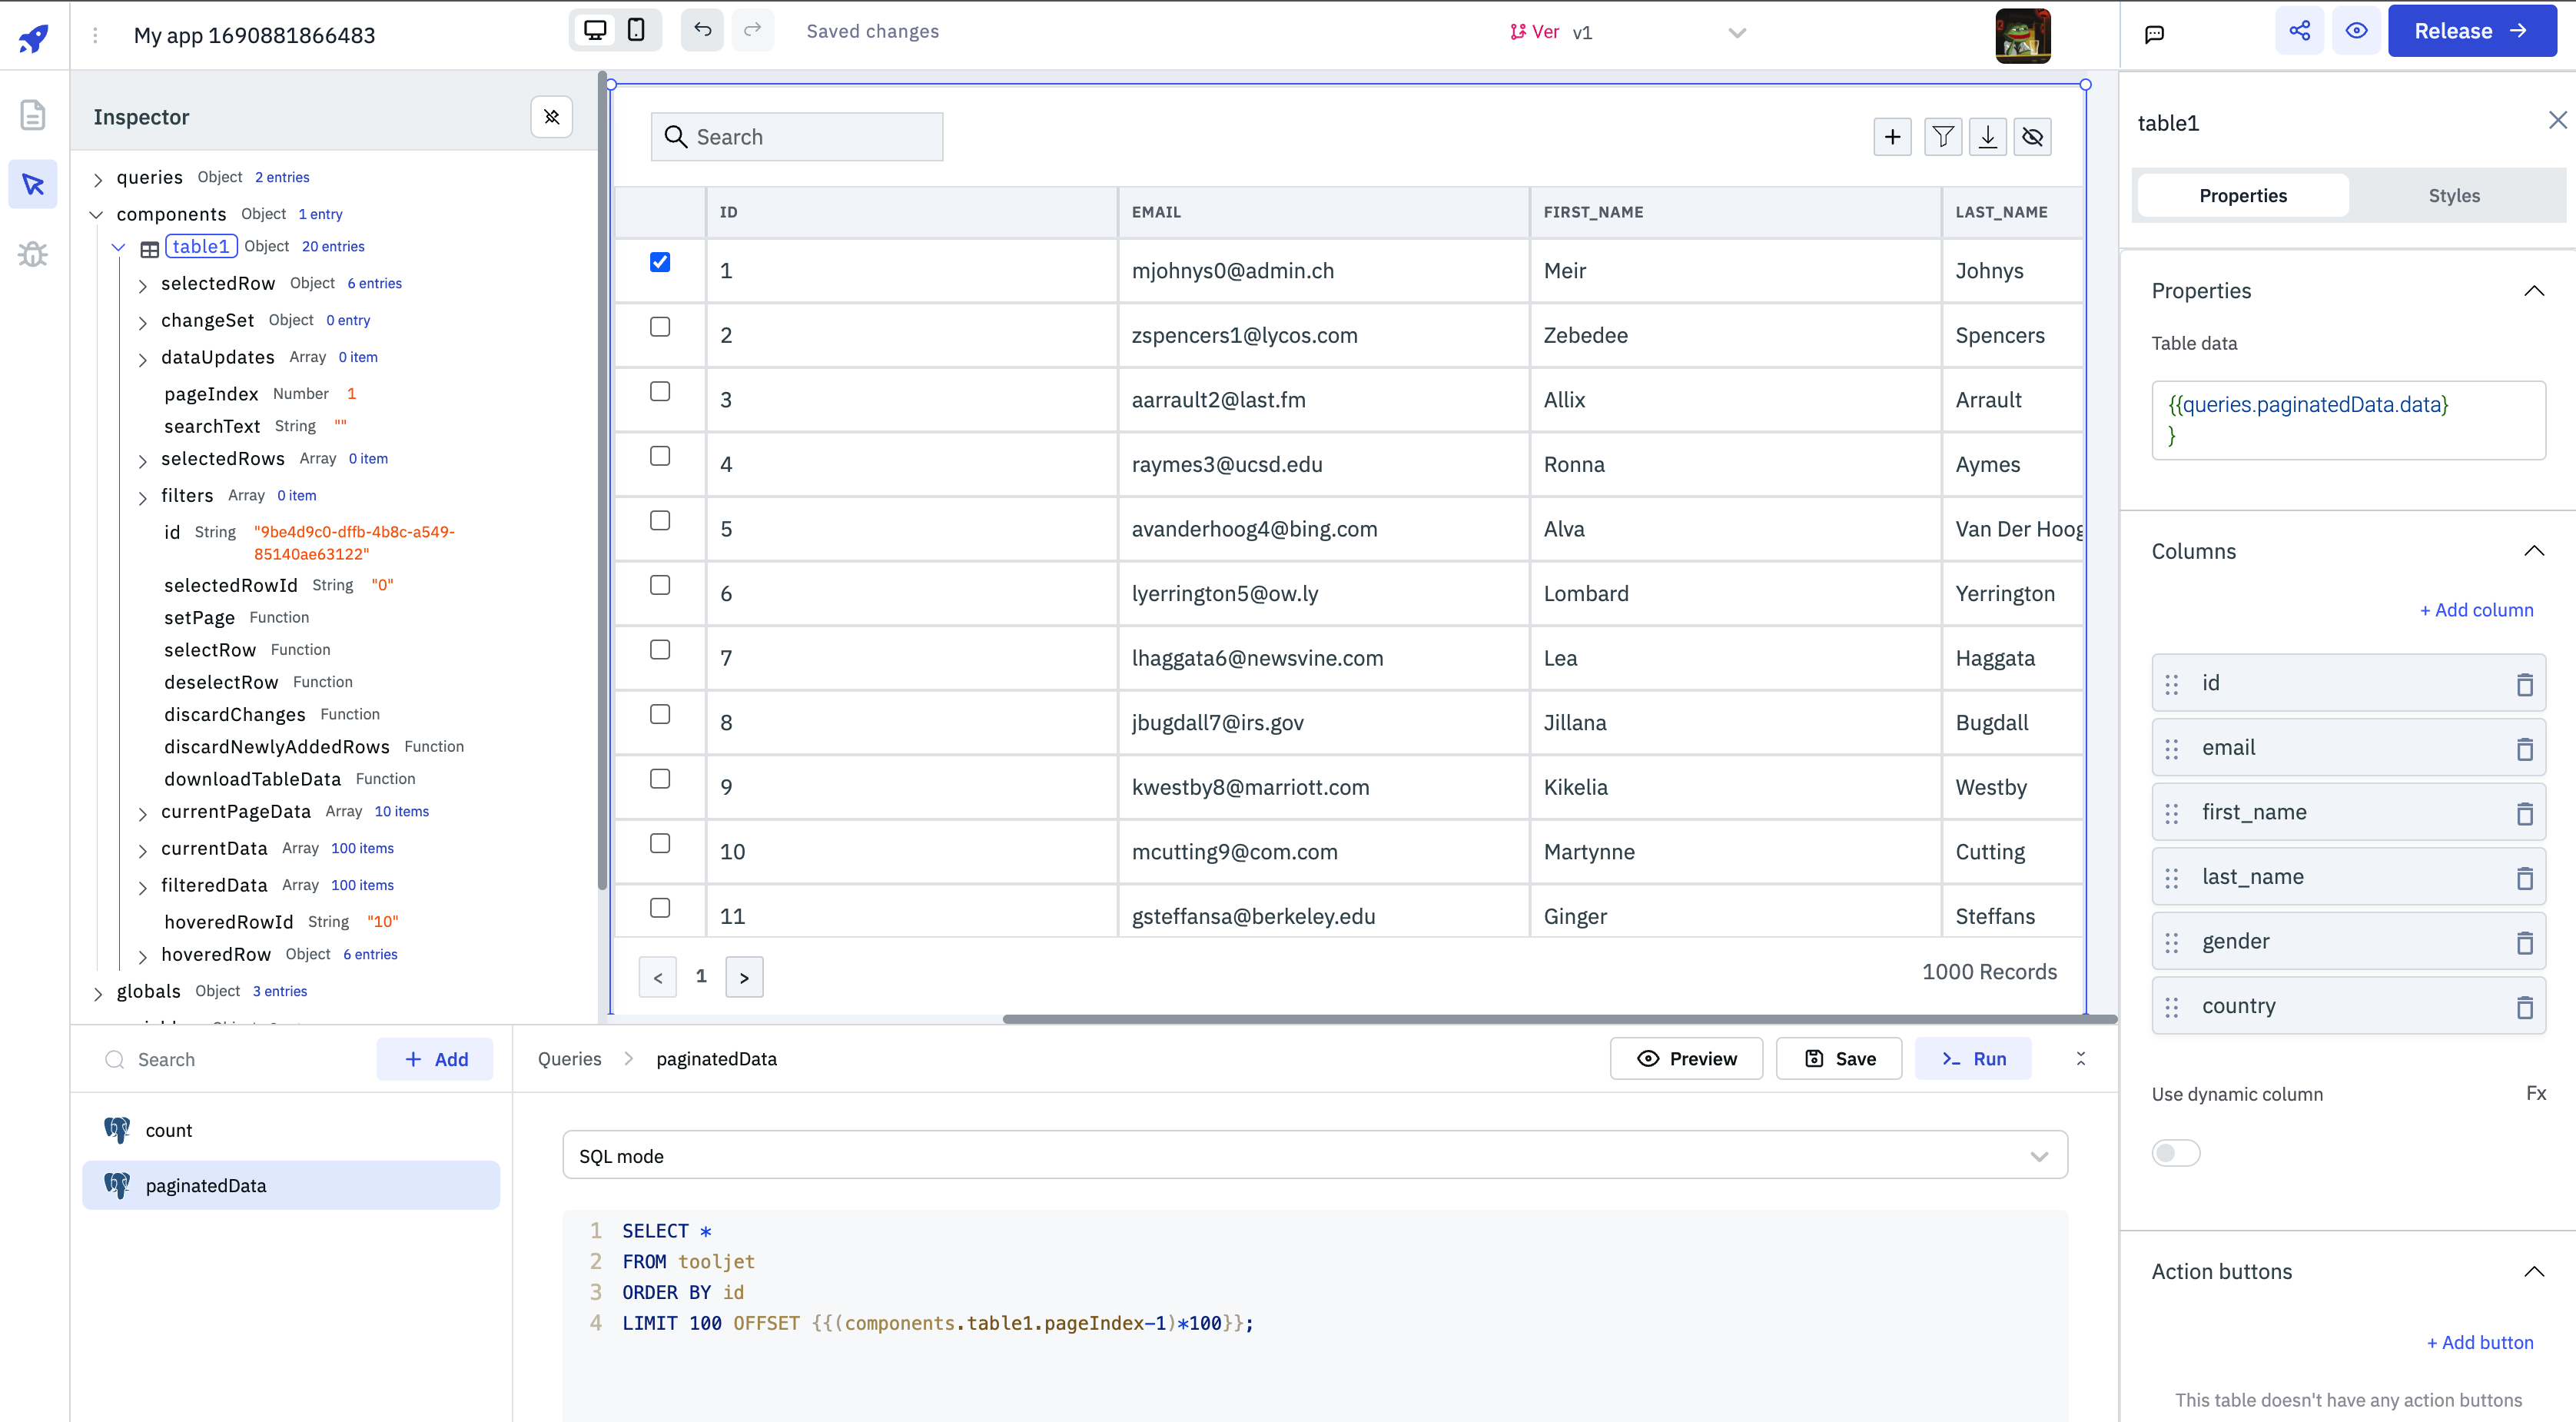This screenshot has width=2576, height=1422.
Task: Switch to mobile layout icon
Action: pyautogui.click(x=636, y=30)
